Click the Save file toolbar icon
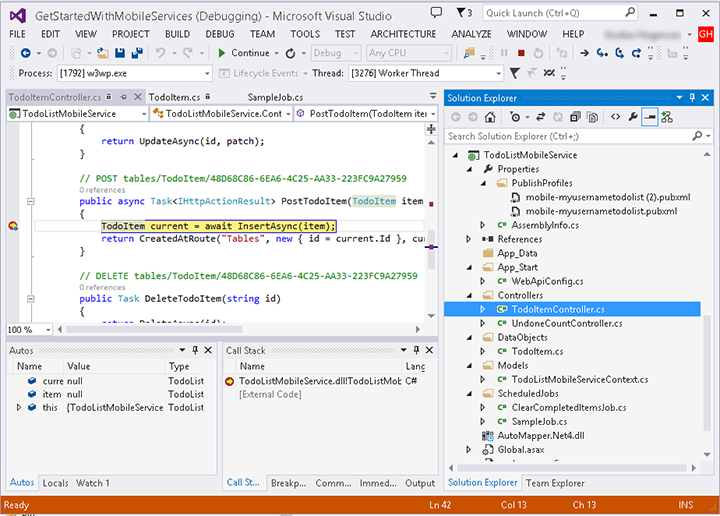Image resolution: width=720 pixels, height=516 pixels. 120,53
